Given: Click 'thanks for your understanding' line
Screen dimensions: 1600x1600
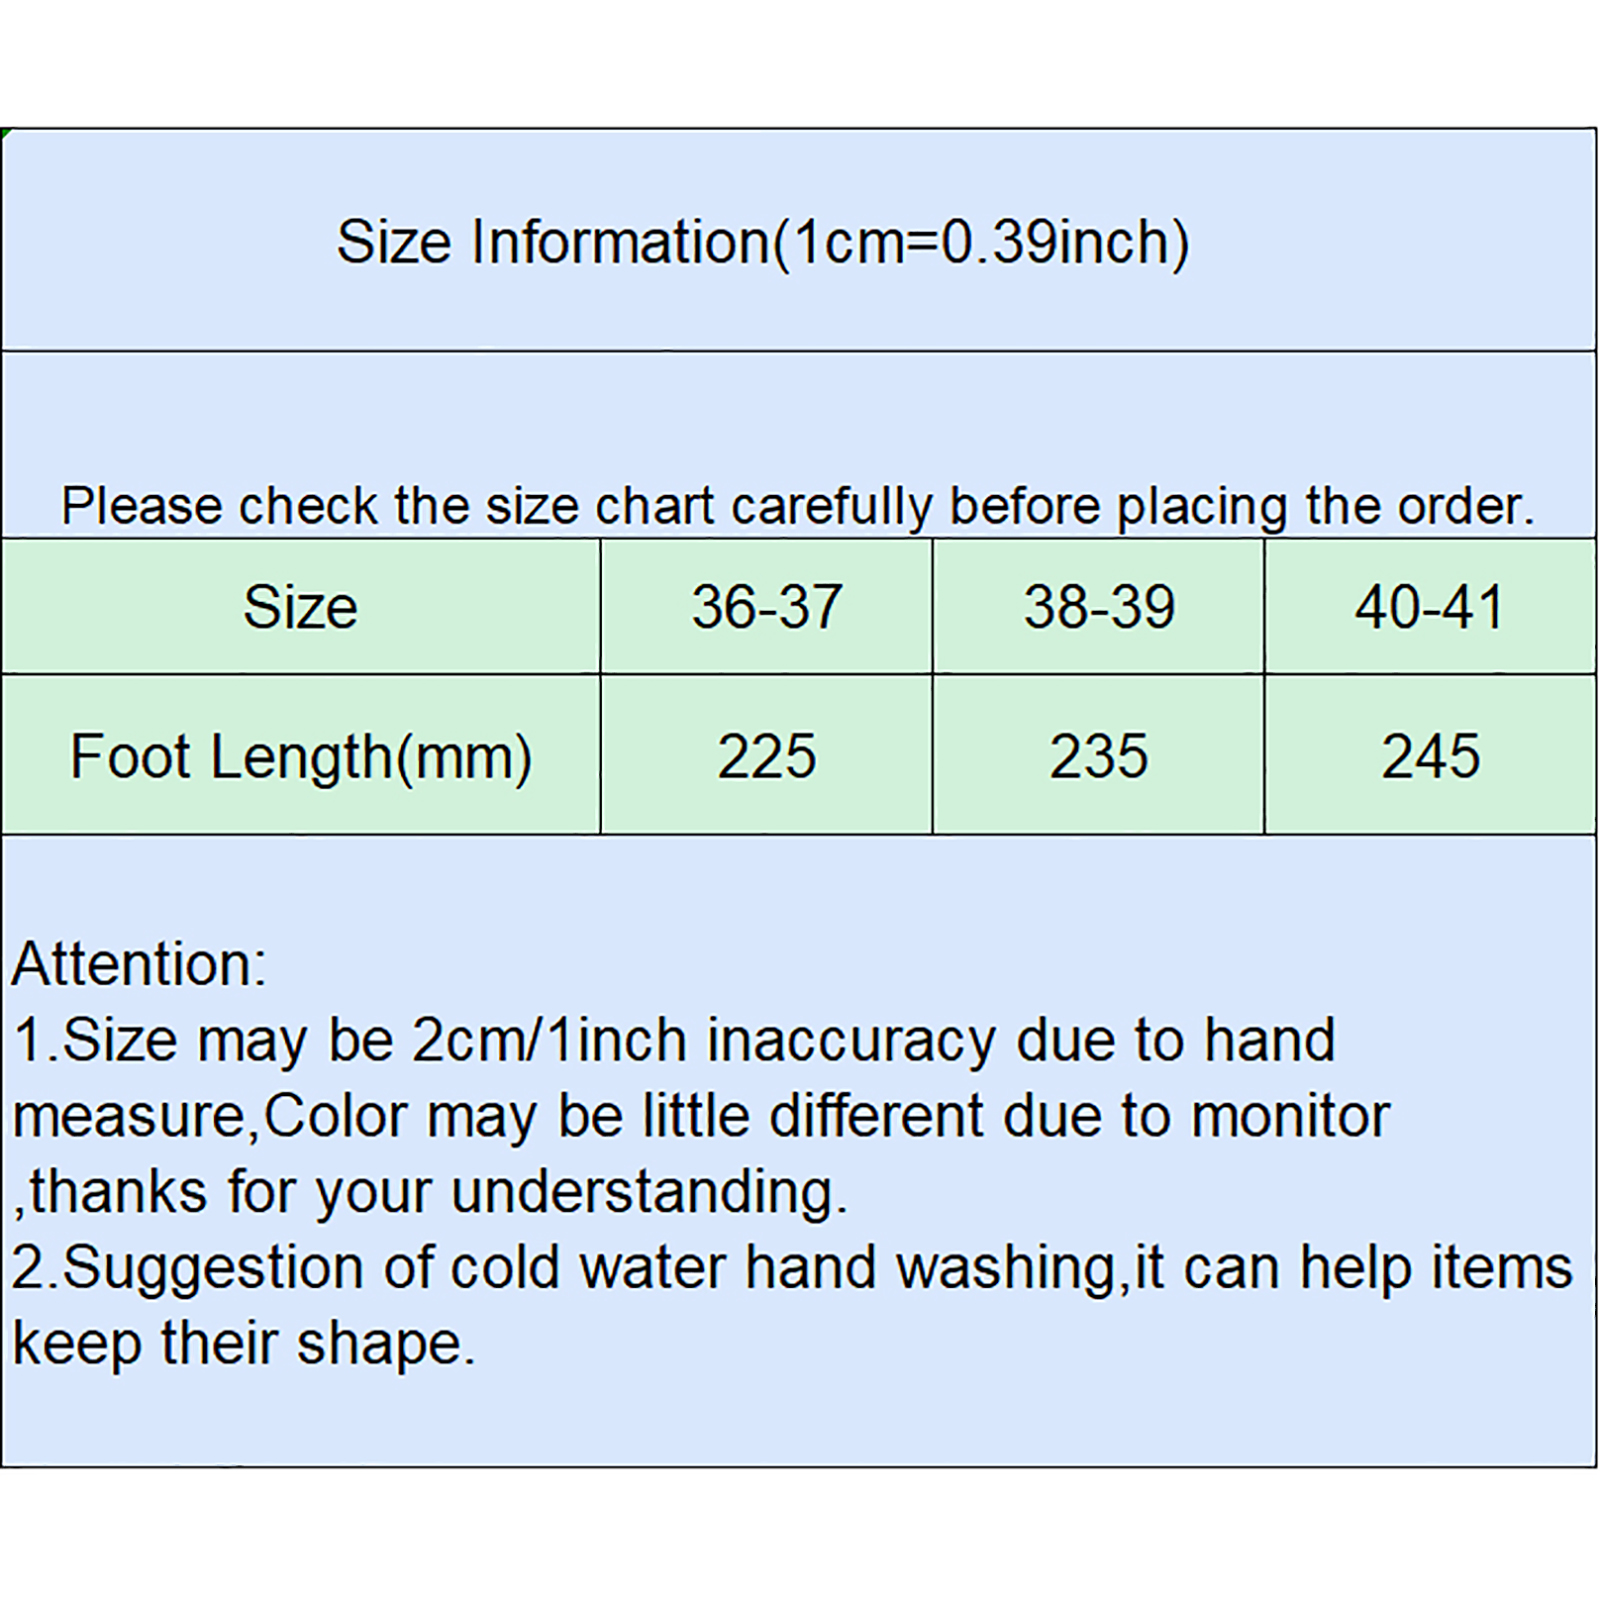Looking at the screenshot, I should (430, 1192).
